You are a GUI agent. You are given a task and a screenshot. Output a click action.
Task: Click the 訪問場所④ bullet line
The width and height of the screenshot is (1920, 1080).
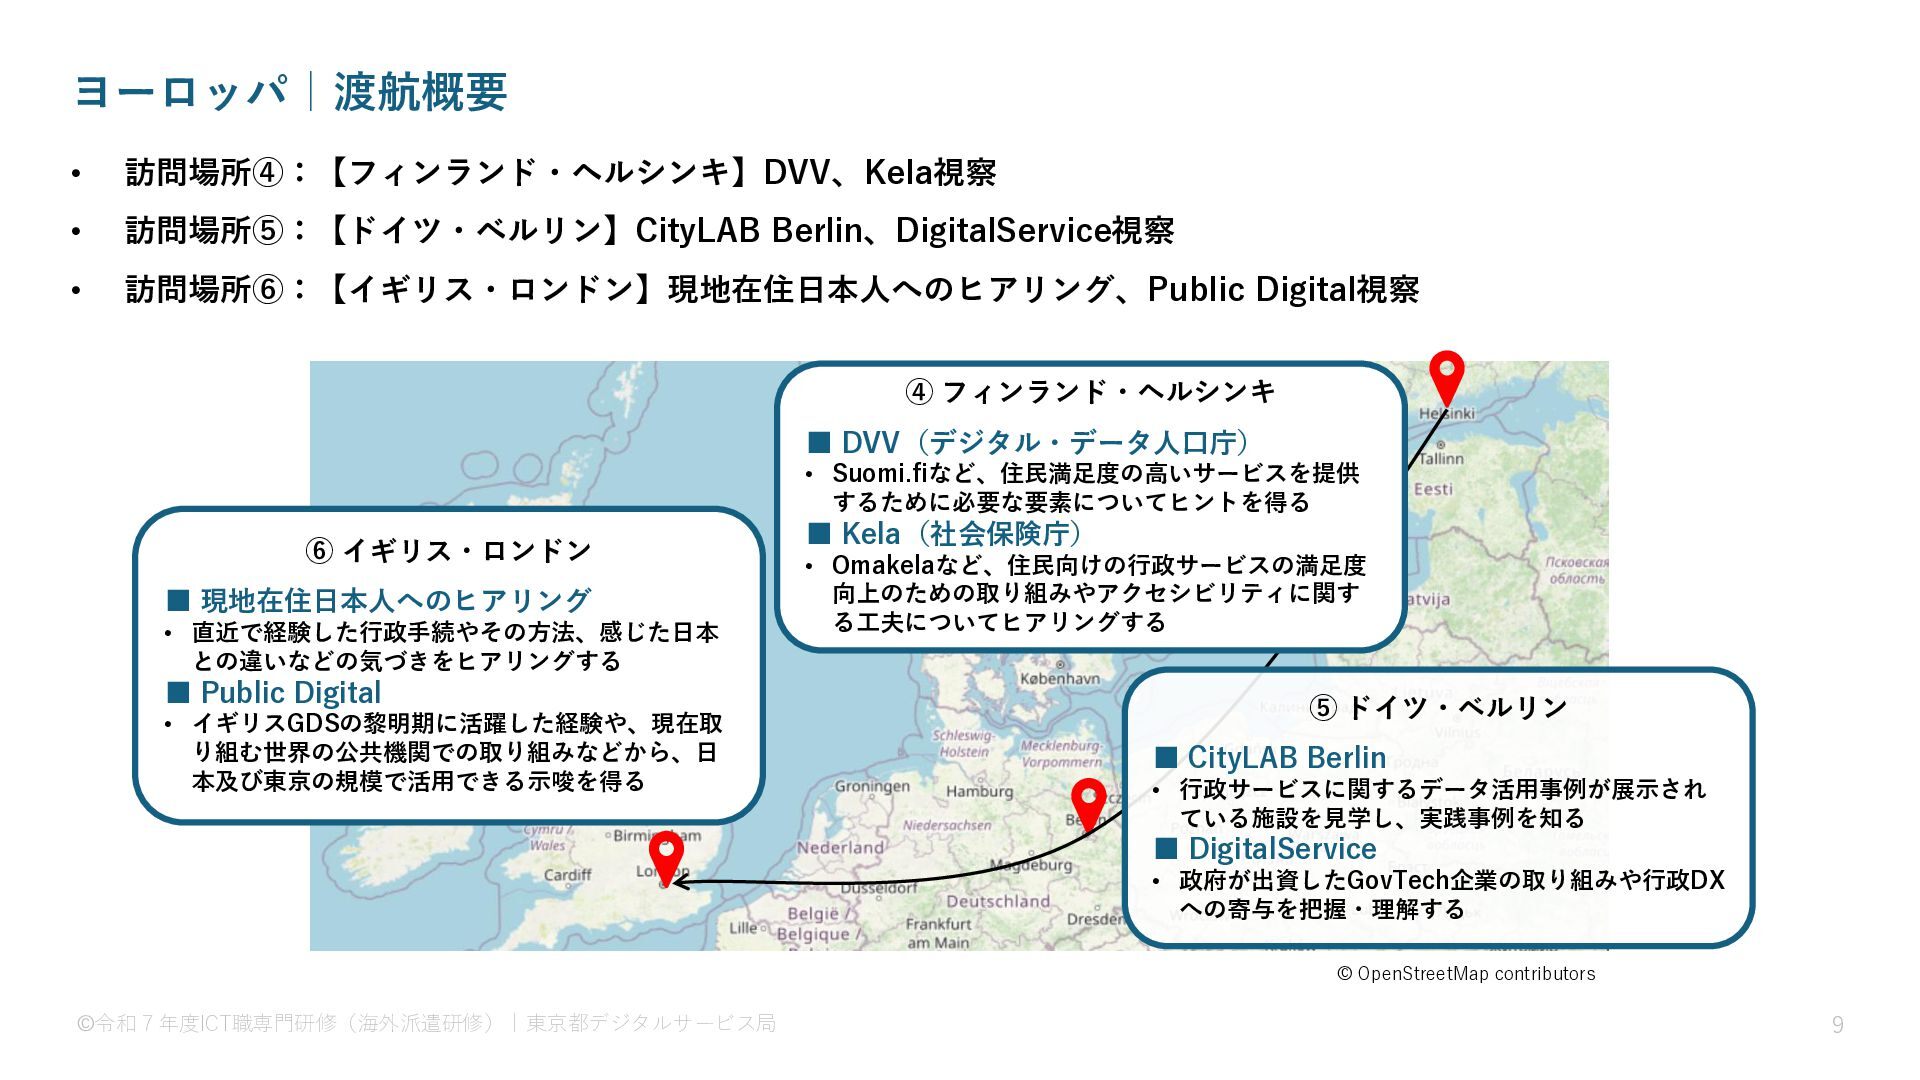pyautogui.click(x=560, y=172)
